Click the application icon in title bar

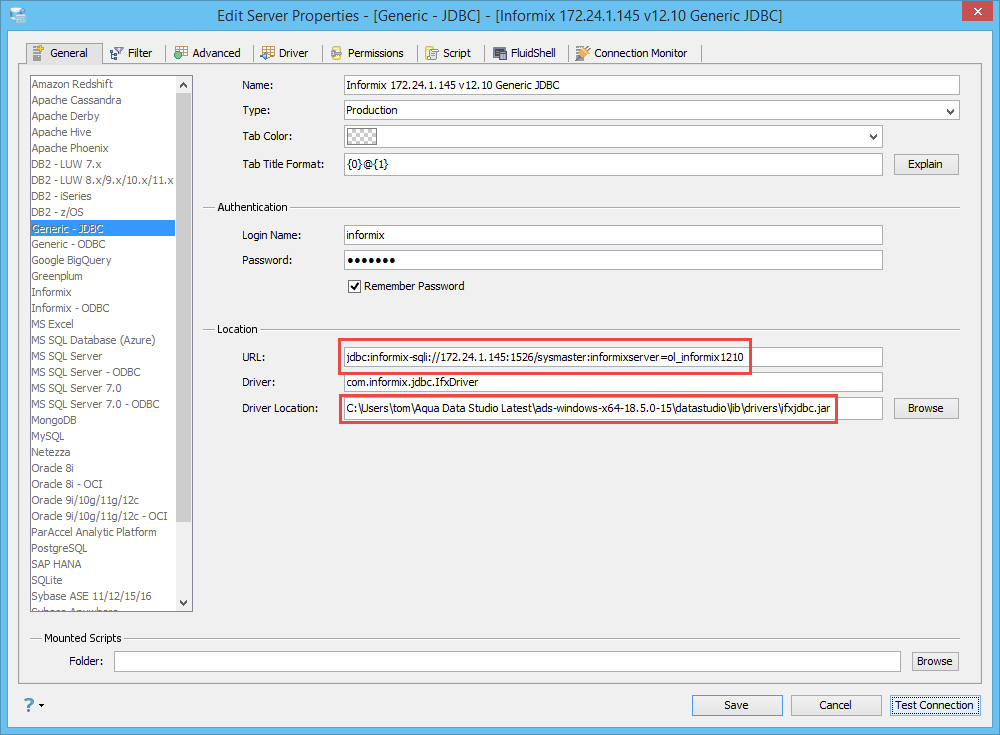[18, 15]
